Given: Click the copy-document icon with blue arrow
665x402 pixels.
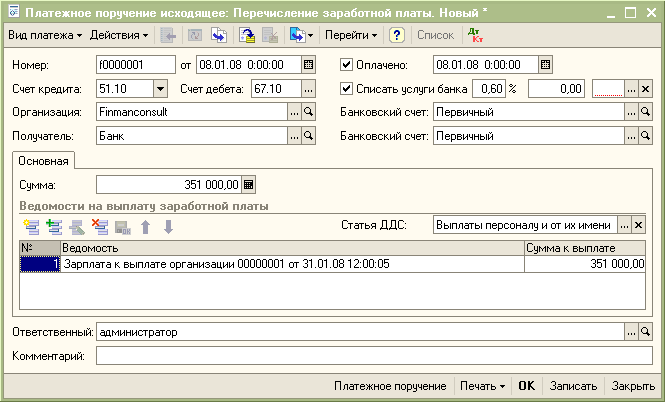Looking at the screenshot, I should [x=219, y=36].
